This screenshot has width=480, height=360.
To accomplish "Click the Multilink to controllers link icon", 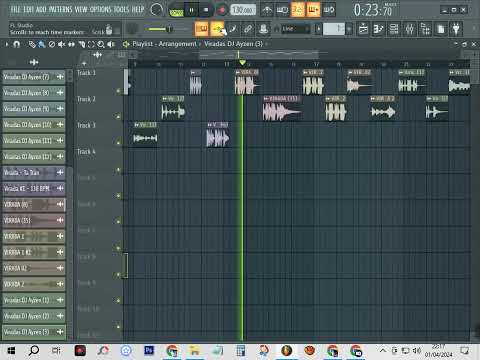I will tap(248, 29).
